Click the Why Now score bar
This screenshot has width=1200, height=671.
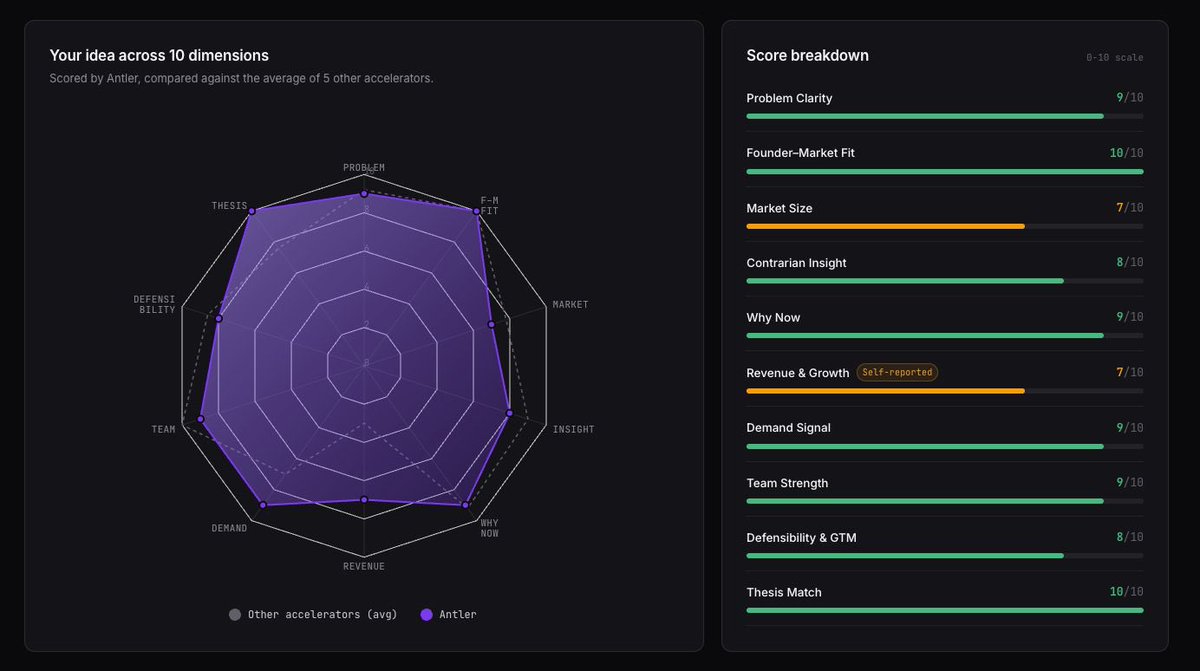click(x=945, y=336)
